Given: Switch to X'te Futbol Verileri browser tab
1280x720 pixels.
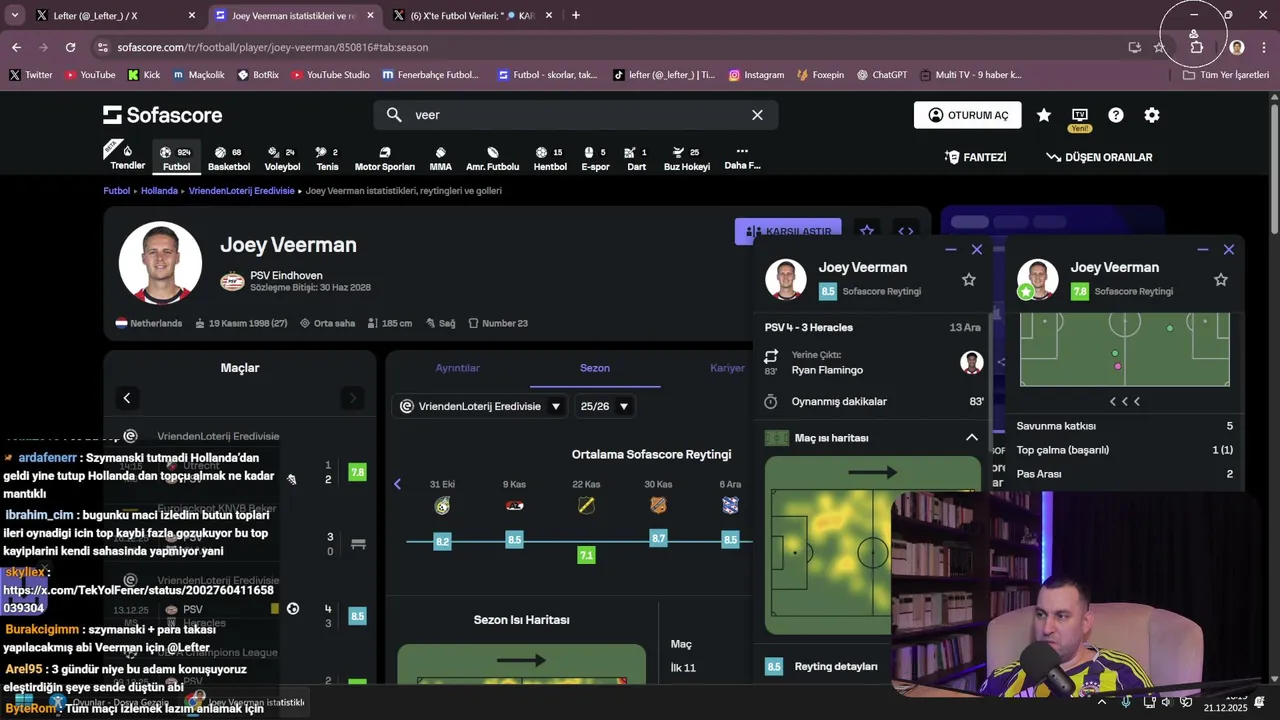Looking at the screenshot, I should (474, 16).
